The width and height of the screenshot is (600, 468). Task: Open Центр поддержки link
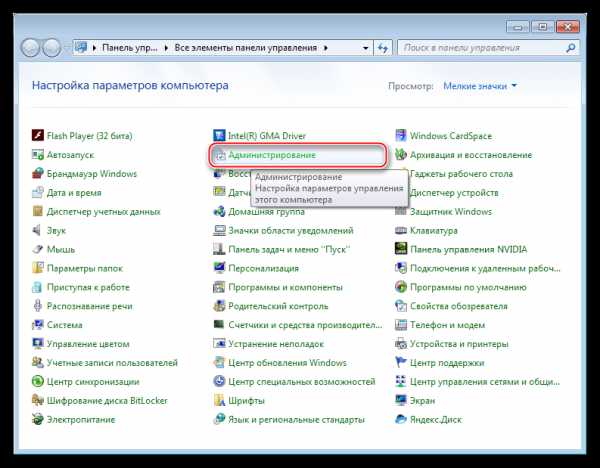tap(447, 363)
